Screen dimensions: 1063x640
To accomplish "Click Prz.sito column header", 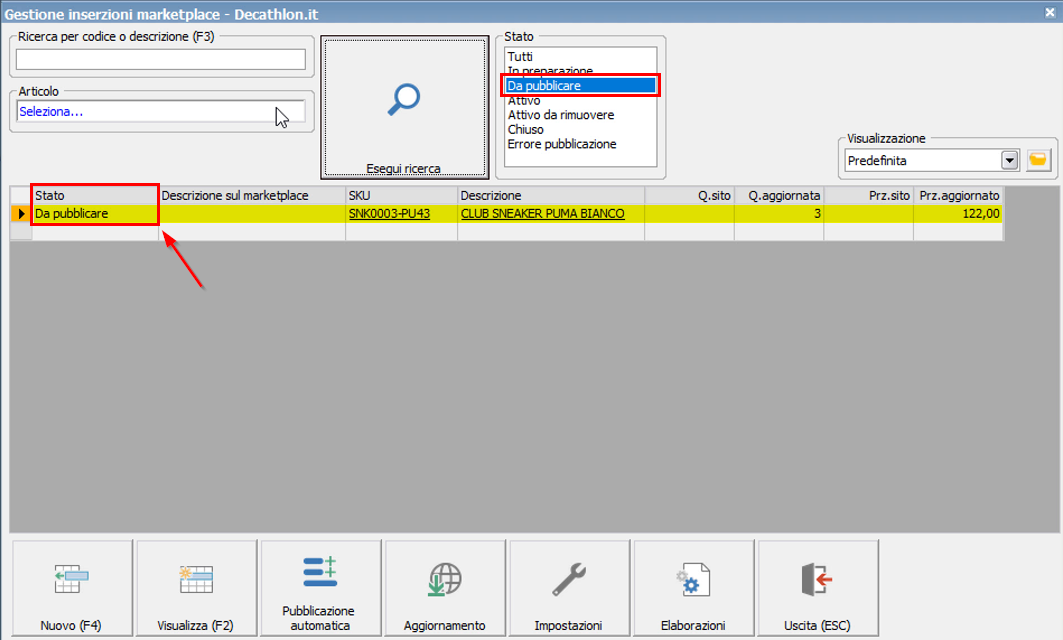I will (x=868, y=195).
